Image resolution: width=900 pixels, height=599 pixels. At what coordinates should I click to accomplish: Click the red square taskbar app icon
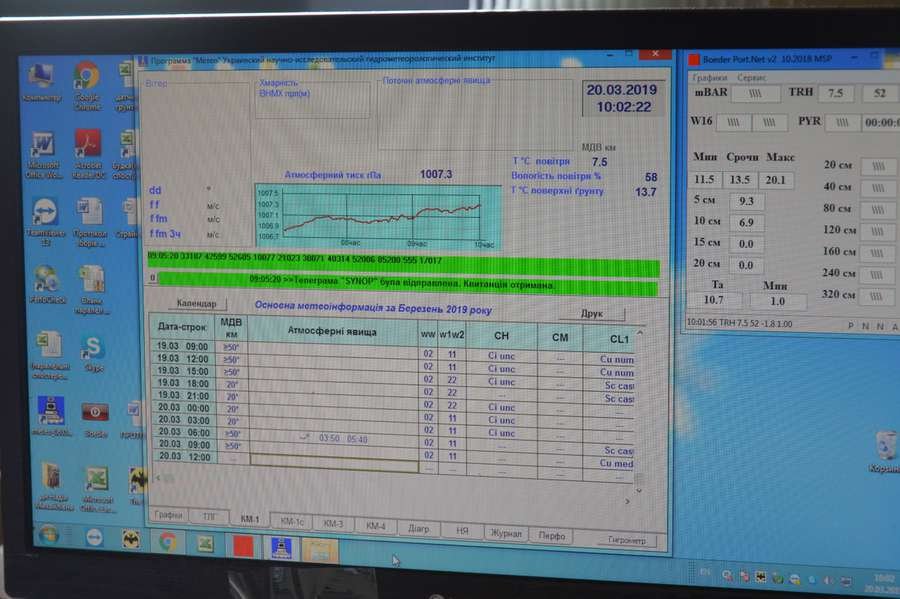[x=243, y=546]
